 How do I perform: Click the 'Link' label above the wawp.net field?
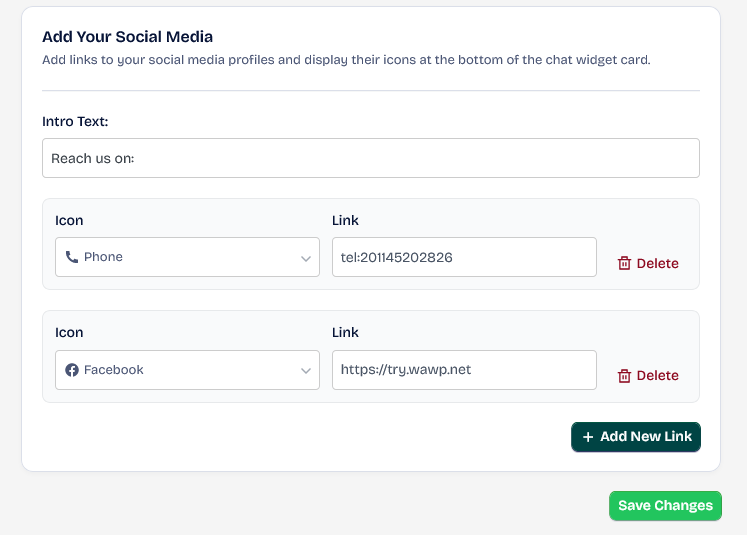coord(345,333)
